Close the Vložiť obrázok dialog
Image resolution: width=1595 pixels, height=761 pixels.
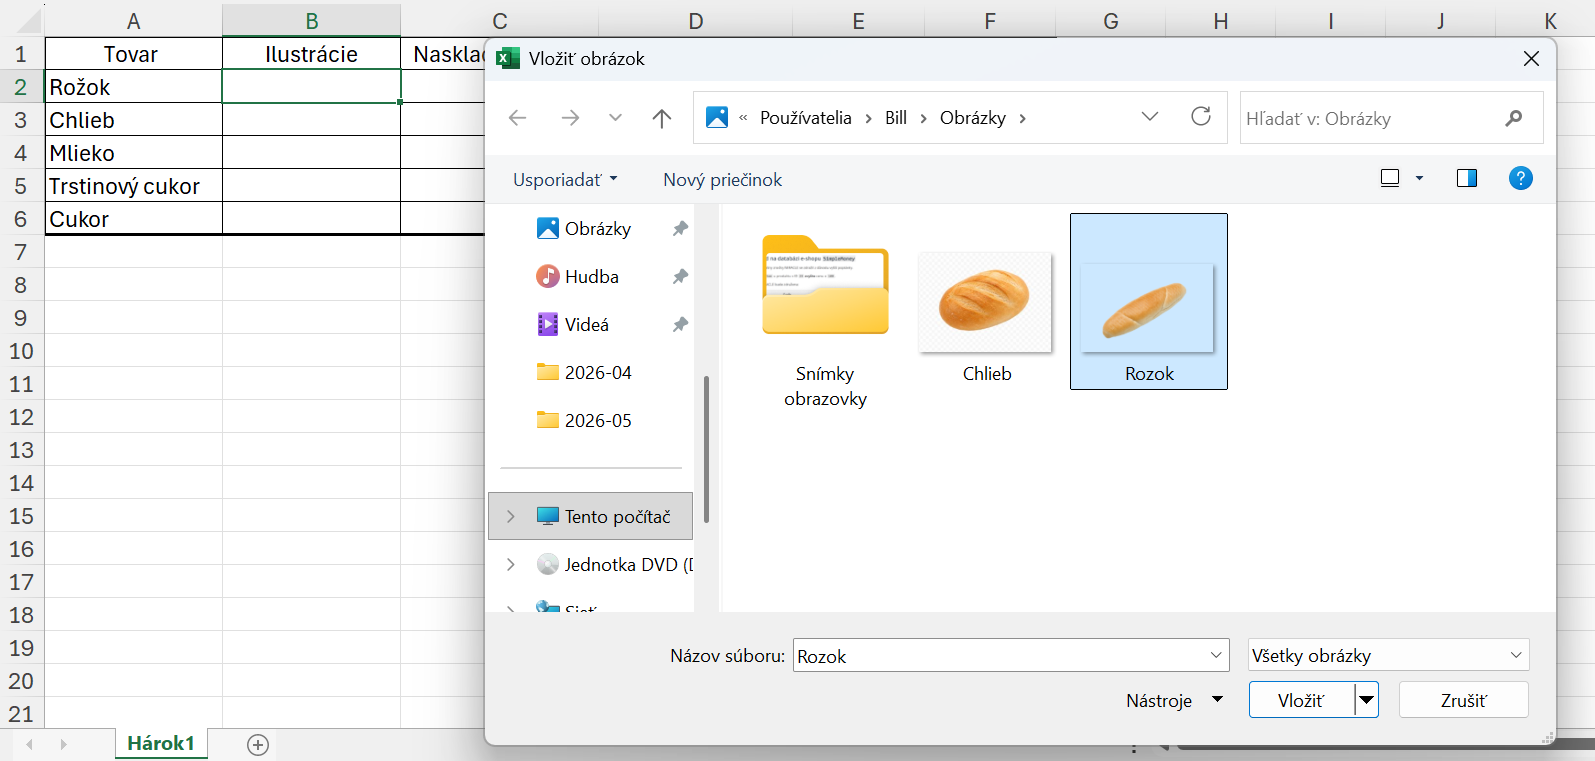(1531, 59)
